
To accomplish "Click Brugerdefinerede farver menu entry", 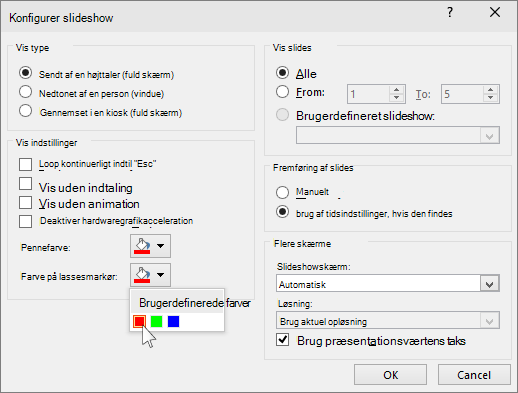I will pyautogui.click(x=177, y=303).
